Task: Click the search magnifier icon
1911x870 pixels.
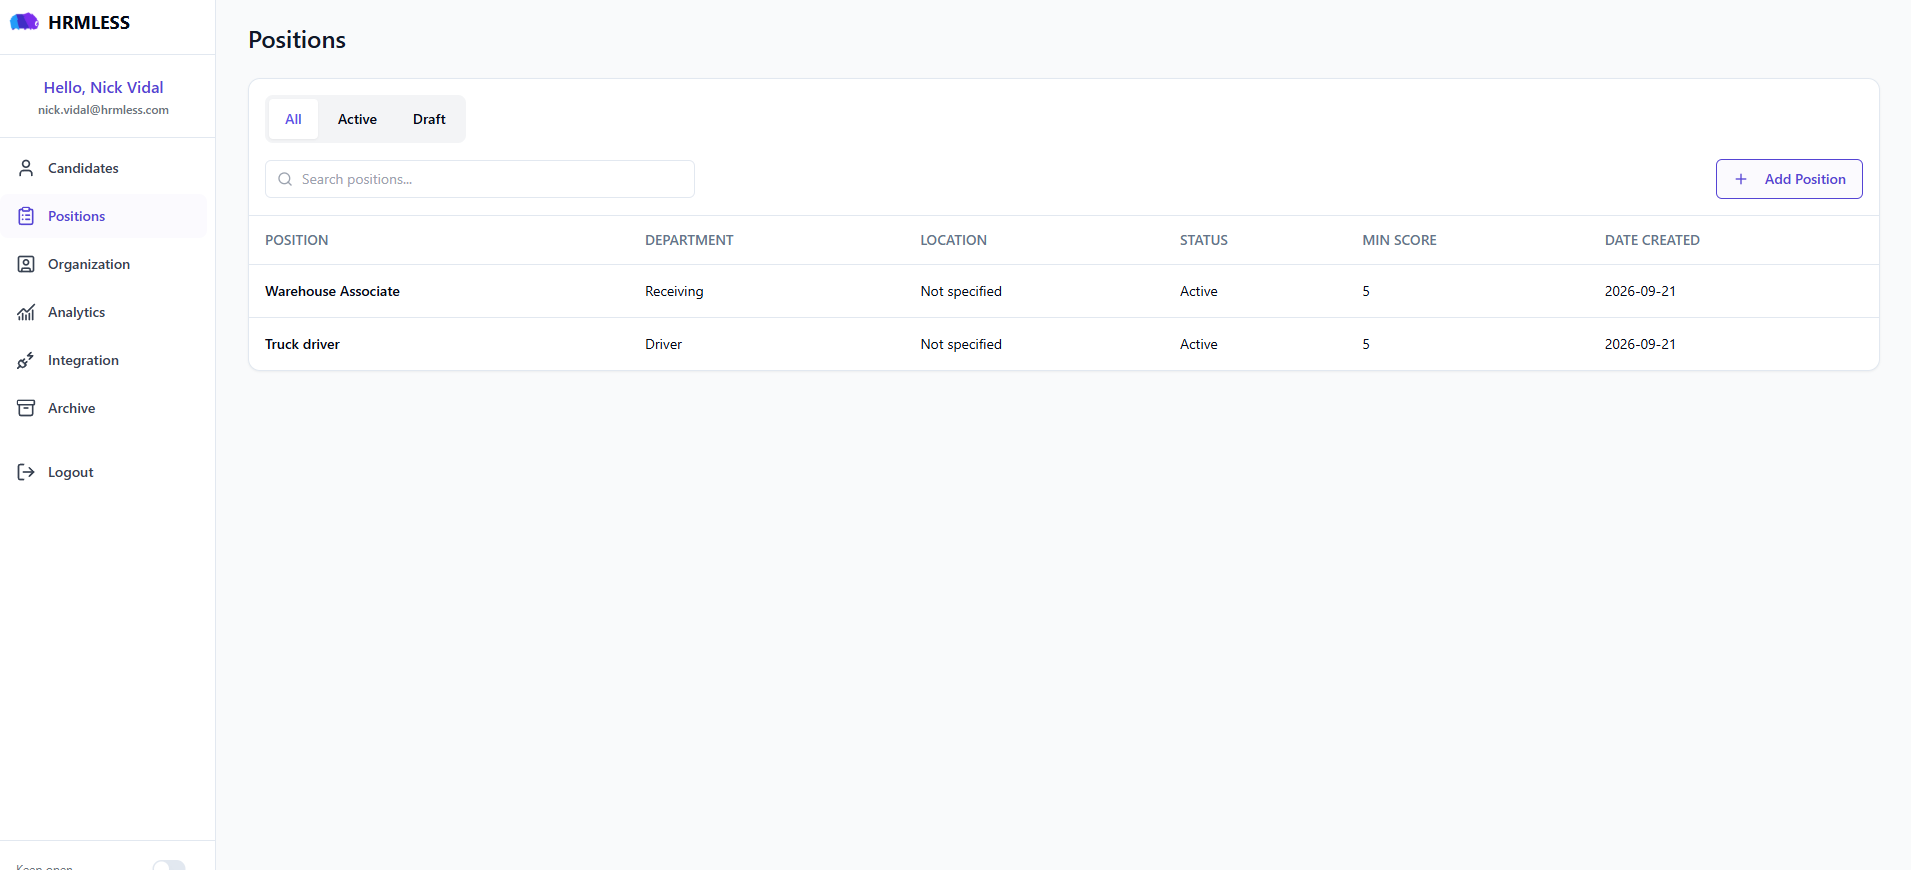Action: point(285,179)
